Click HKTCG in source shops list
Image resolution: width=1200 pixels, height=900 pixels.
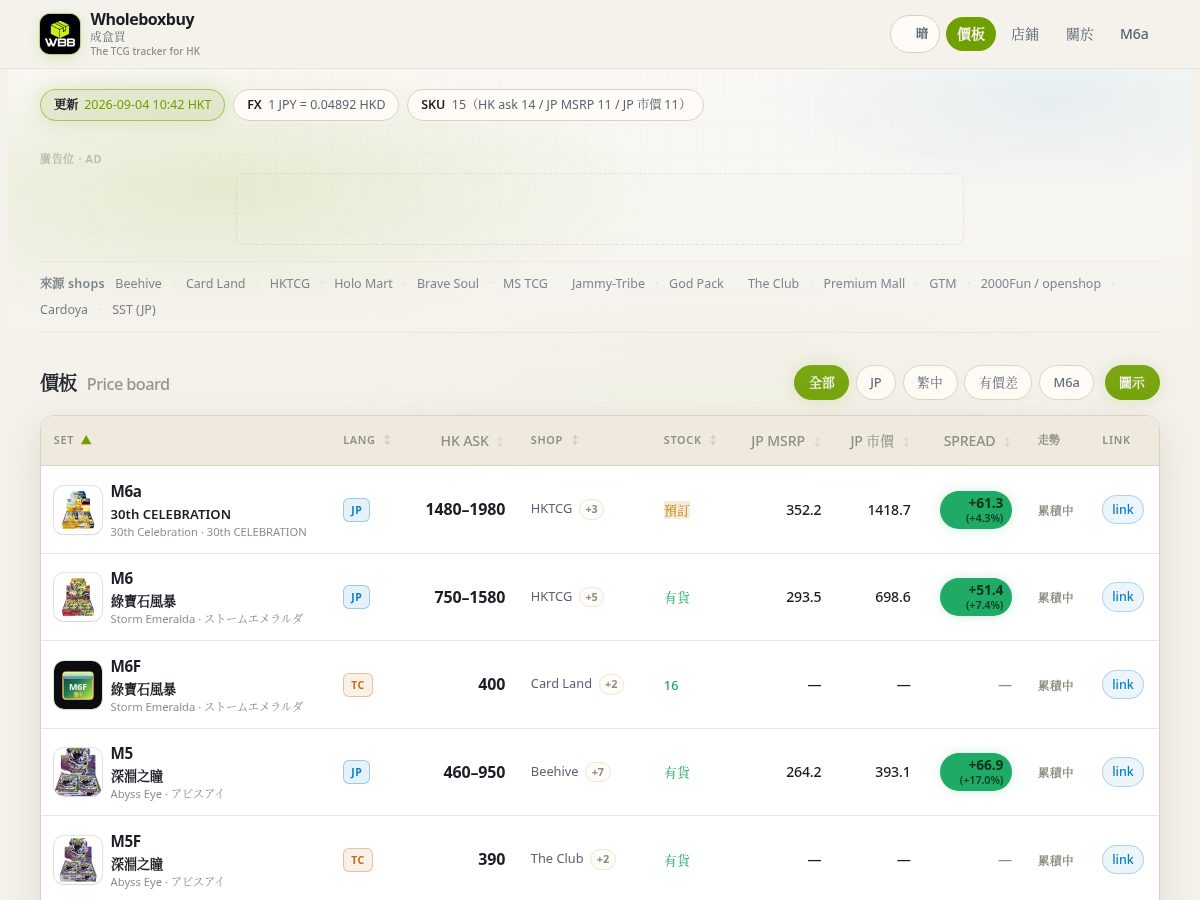[290, 284]
